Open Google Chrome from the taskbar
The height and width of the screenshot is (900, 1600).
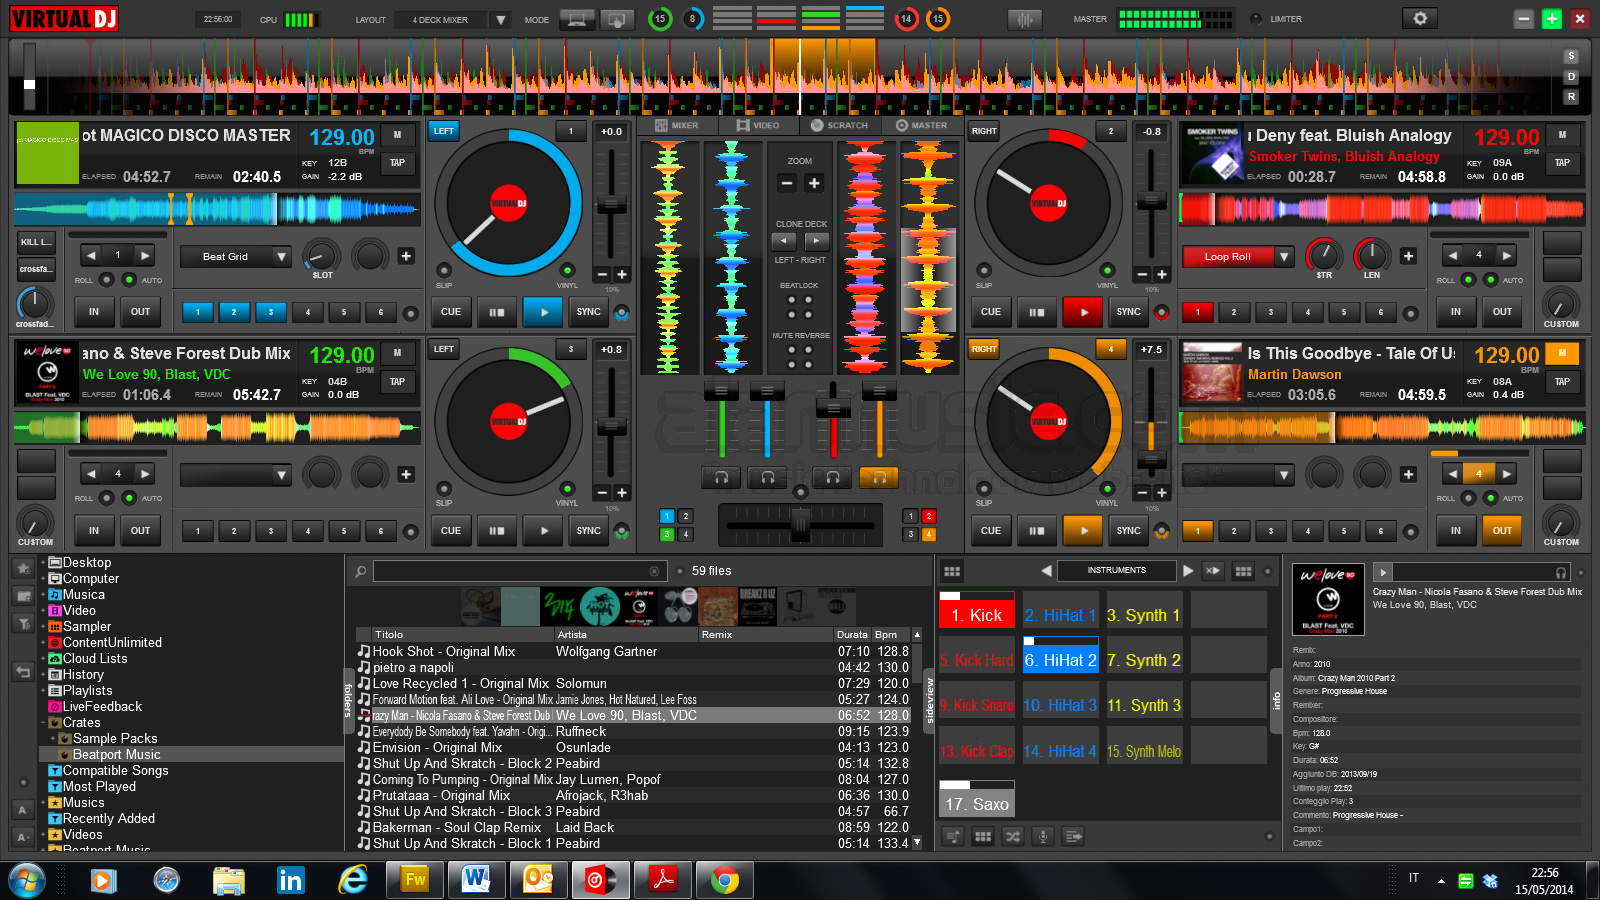pos(724,880)
